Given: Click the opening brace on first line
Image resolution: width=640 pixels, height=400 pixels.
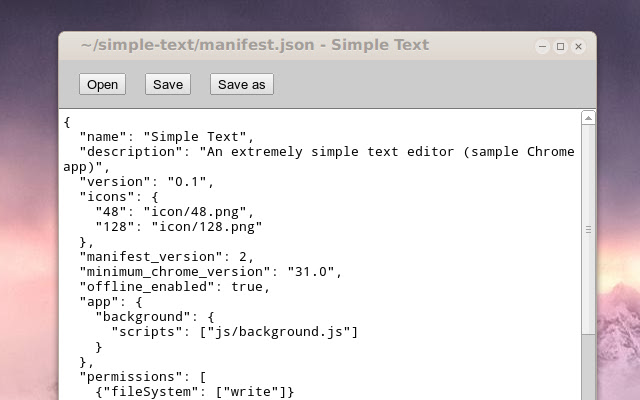Looking at the screenshot, I should click(67, 122).
